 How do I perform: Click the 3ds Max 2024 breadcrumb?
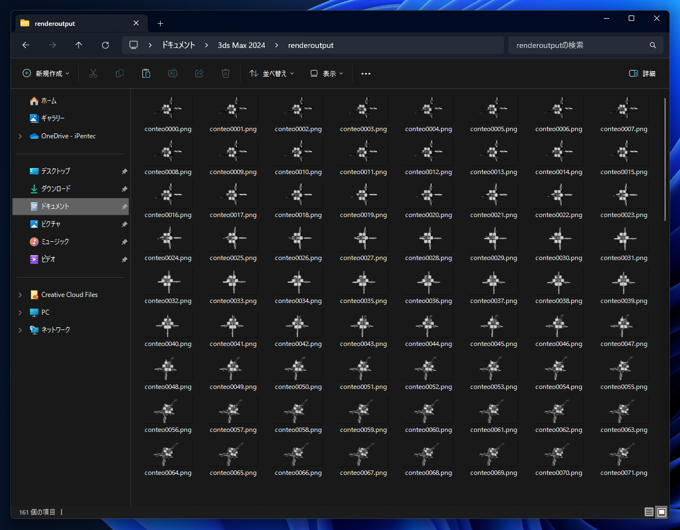tap(241, 45)
